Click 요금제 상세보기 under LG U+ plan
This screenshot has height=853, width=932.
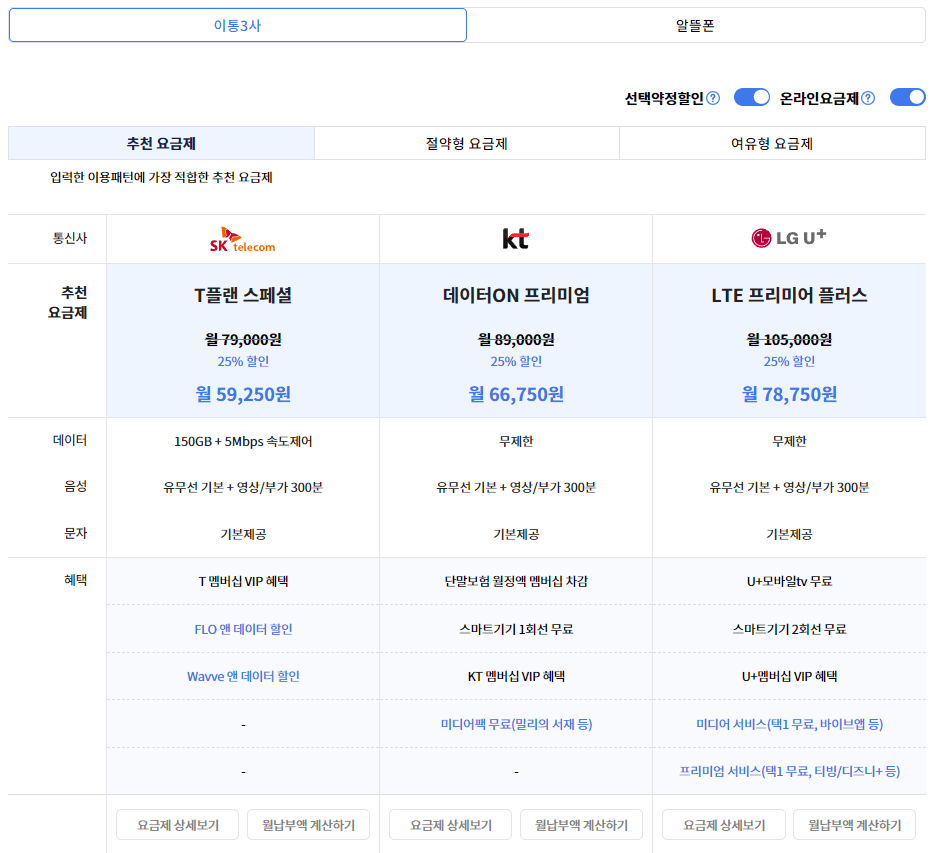(724, 824)
